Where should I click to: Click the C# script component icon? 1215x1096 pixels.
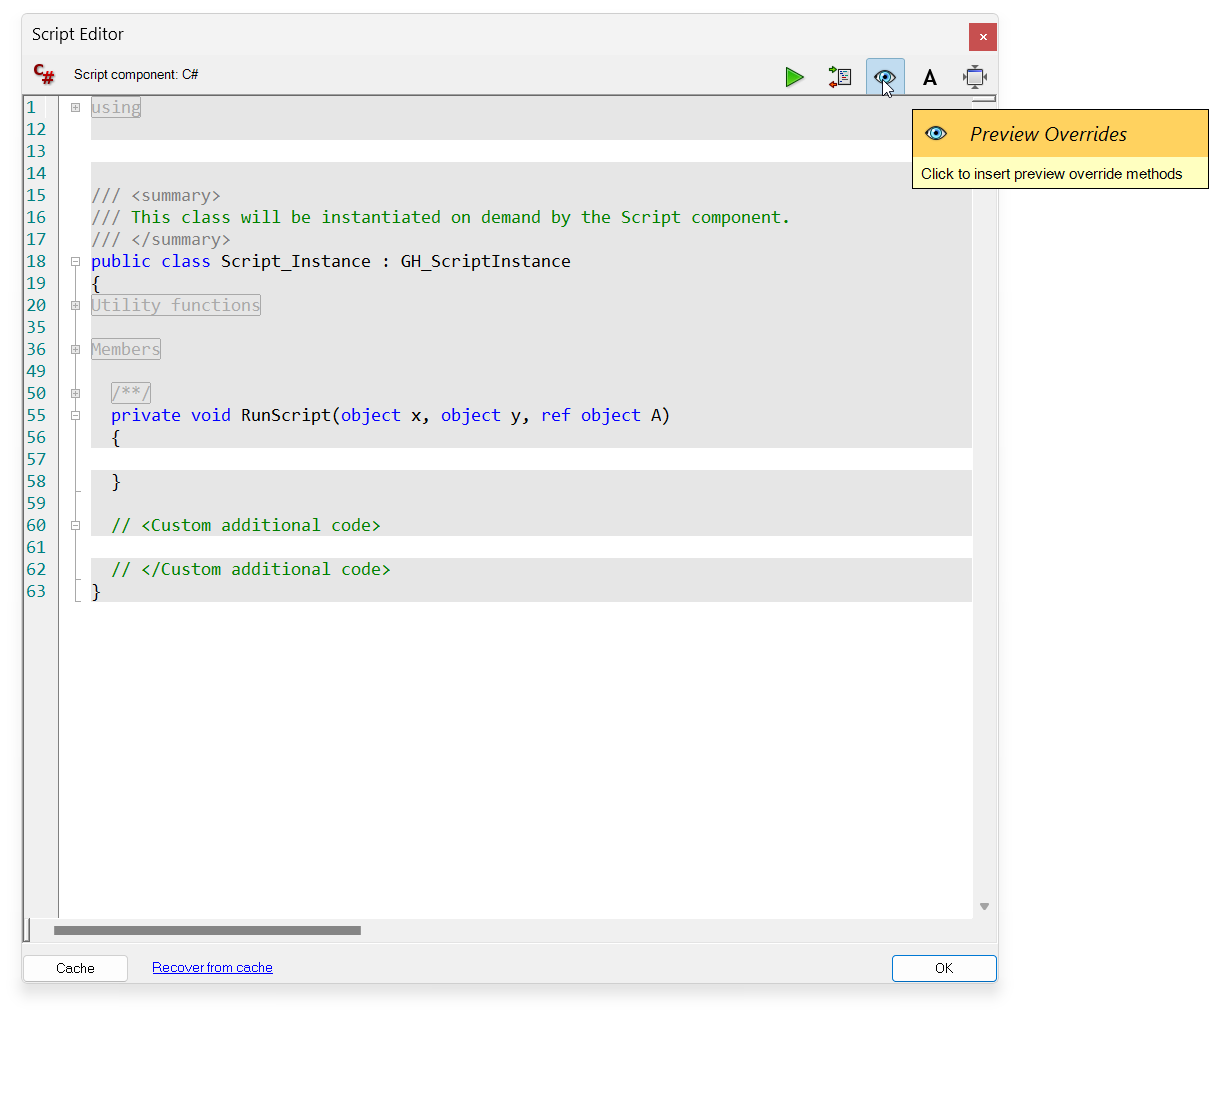[44, 74]
